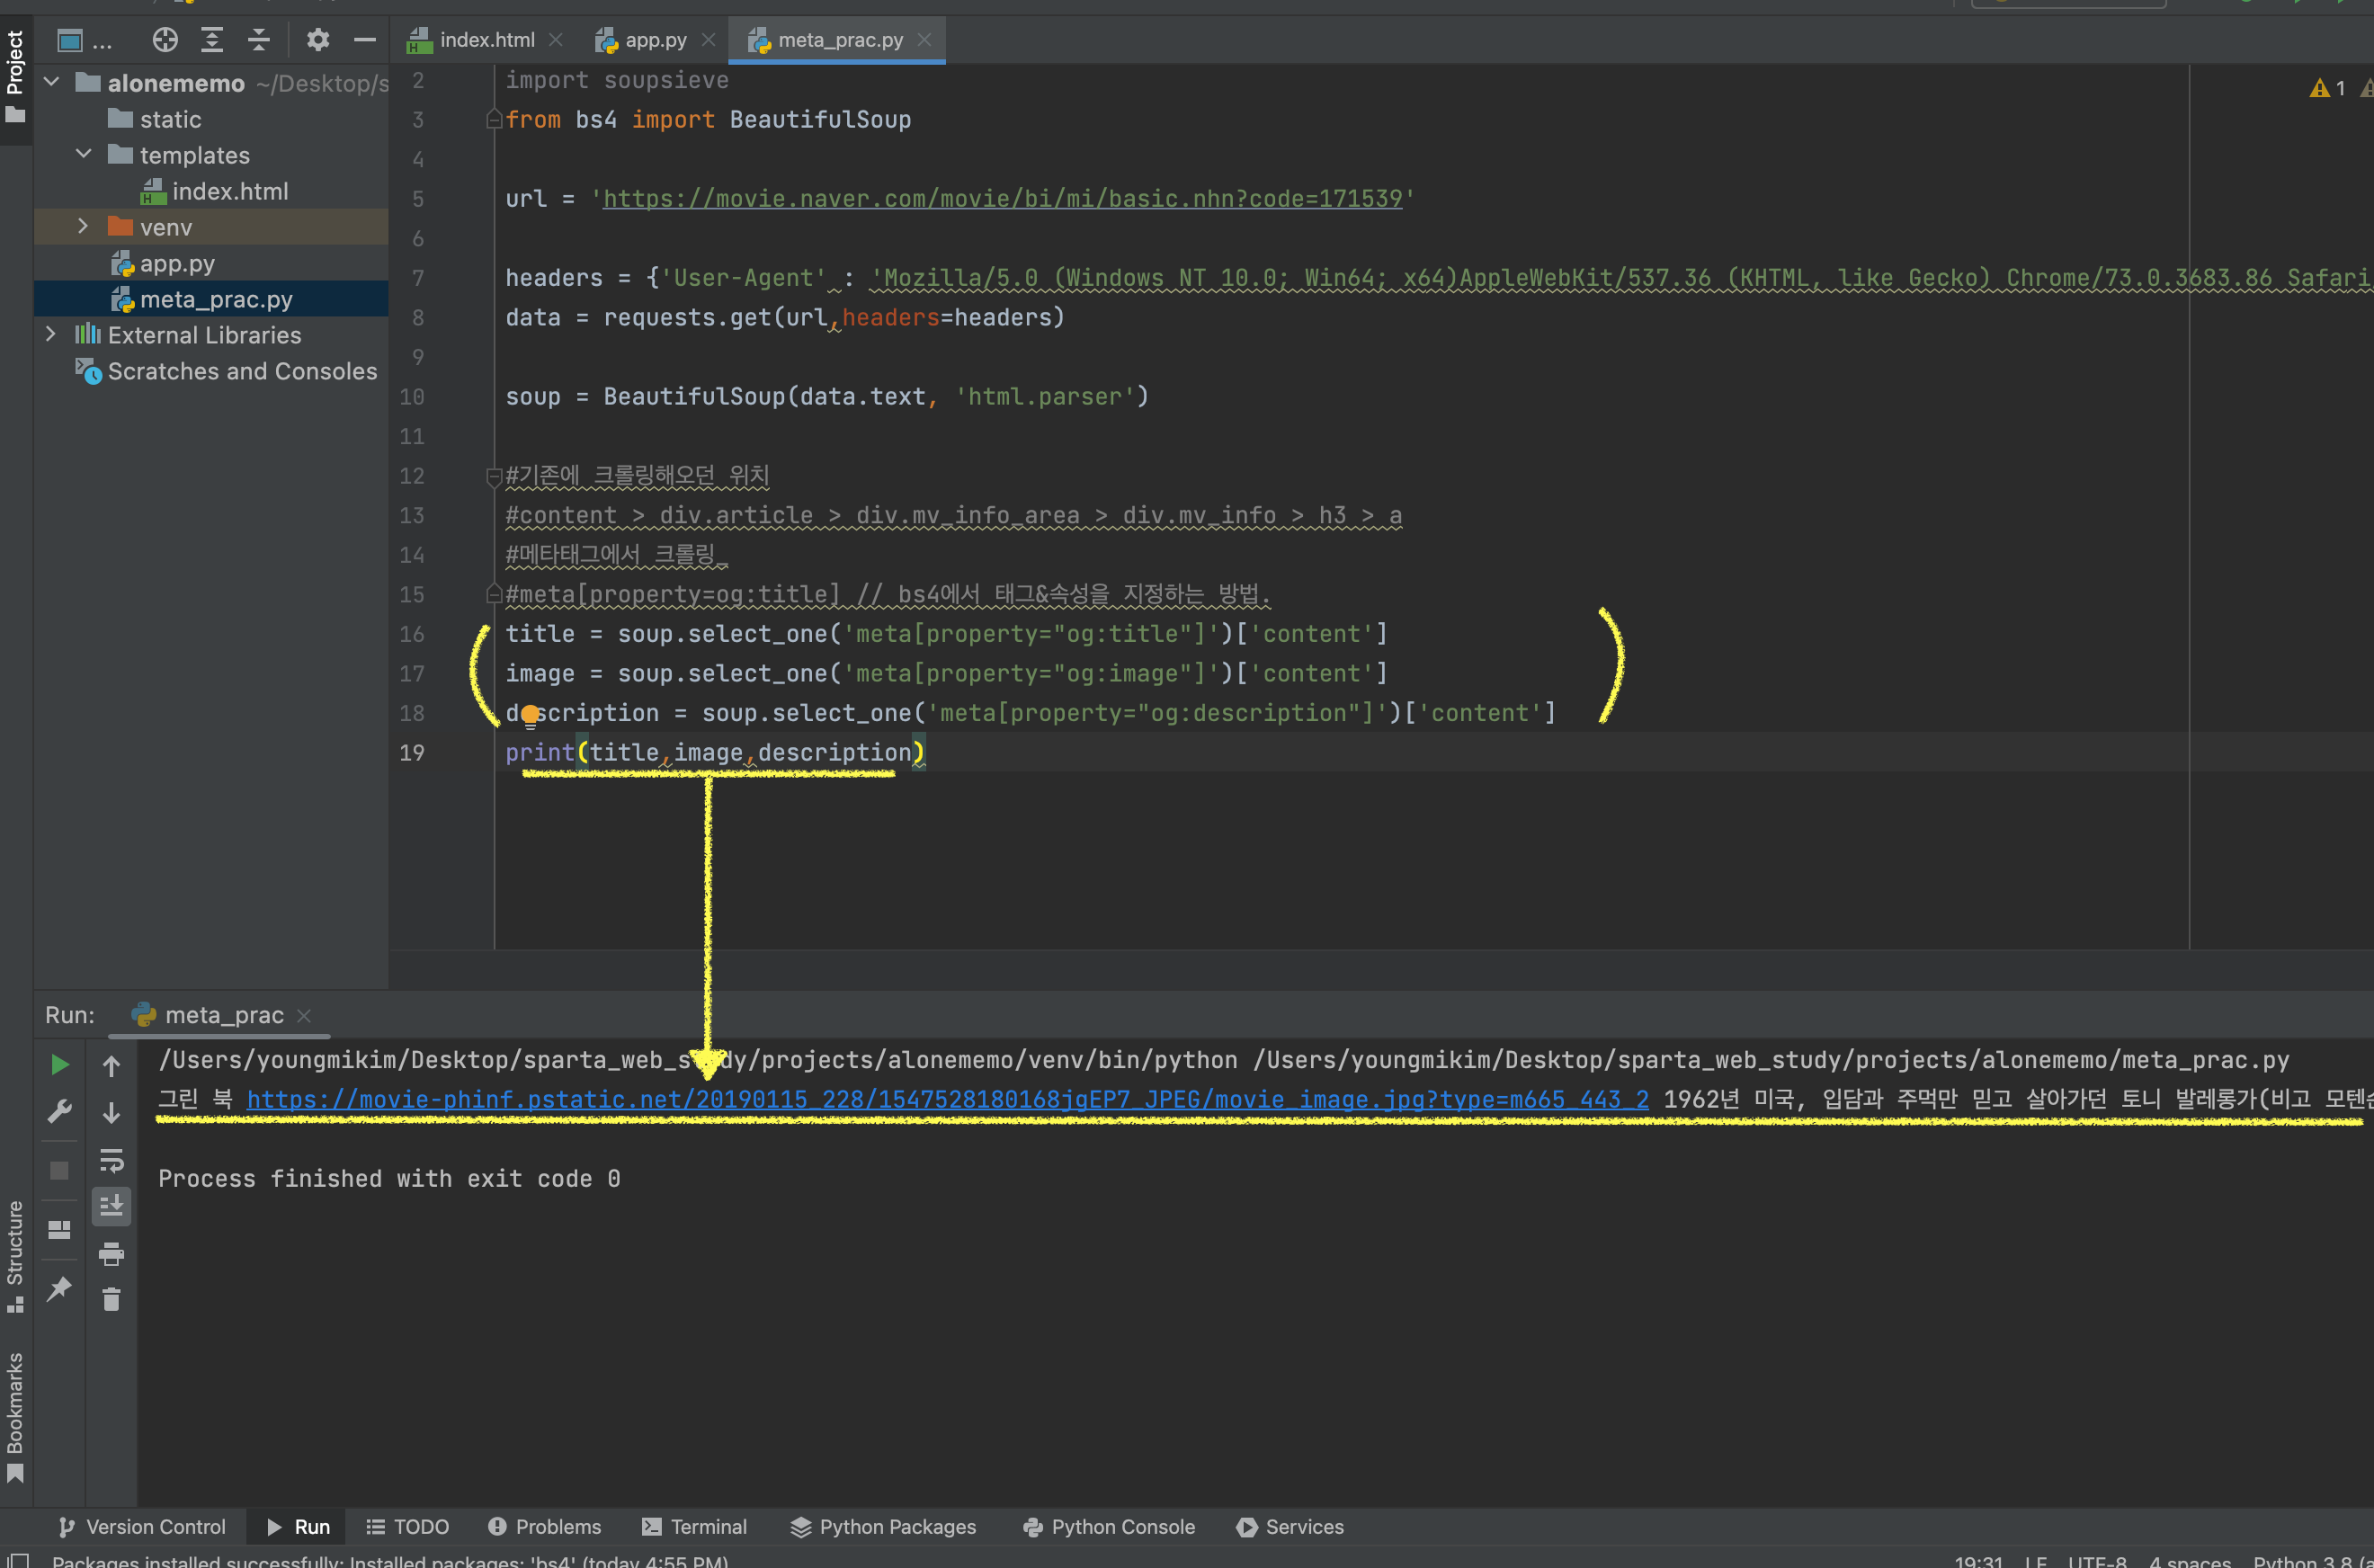Clear console output with trash icon
Image resolution: width=2374 pixels, height=1568 pixels.
tap(111, 1299)
